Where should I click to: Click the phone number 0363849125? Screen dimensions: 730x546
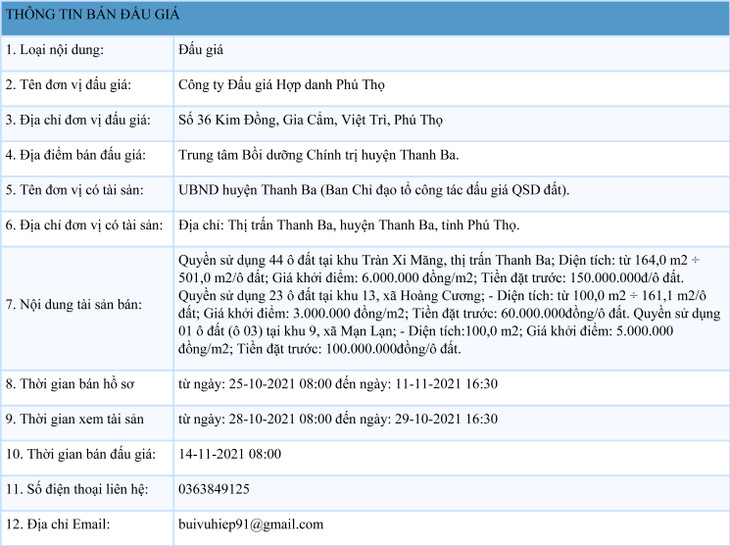214,488
